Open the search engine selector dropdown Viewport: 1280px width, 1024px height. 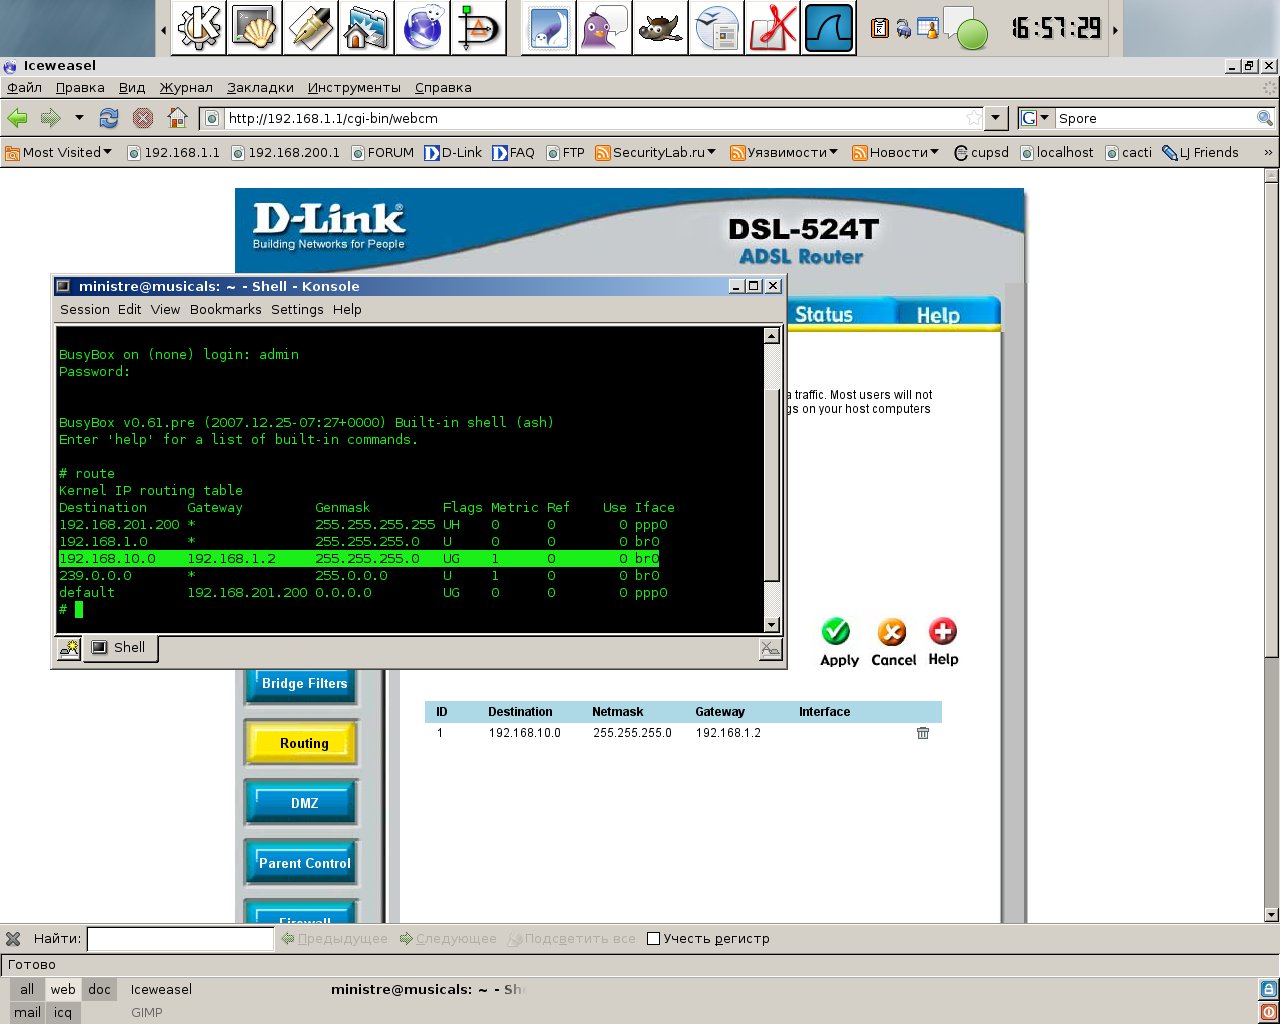tap(1035, 118)
